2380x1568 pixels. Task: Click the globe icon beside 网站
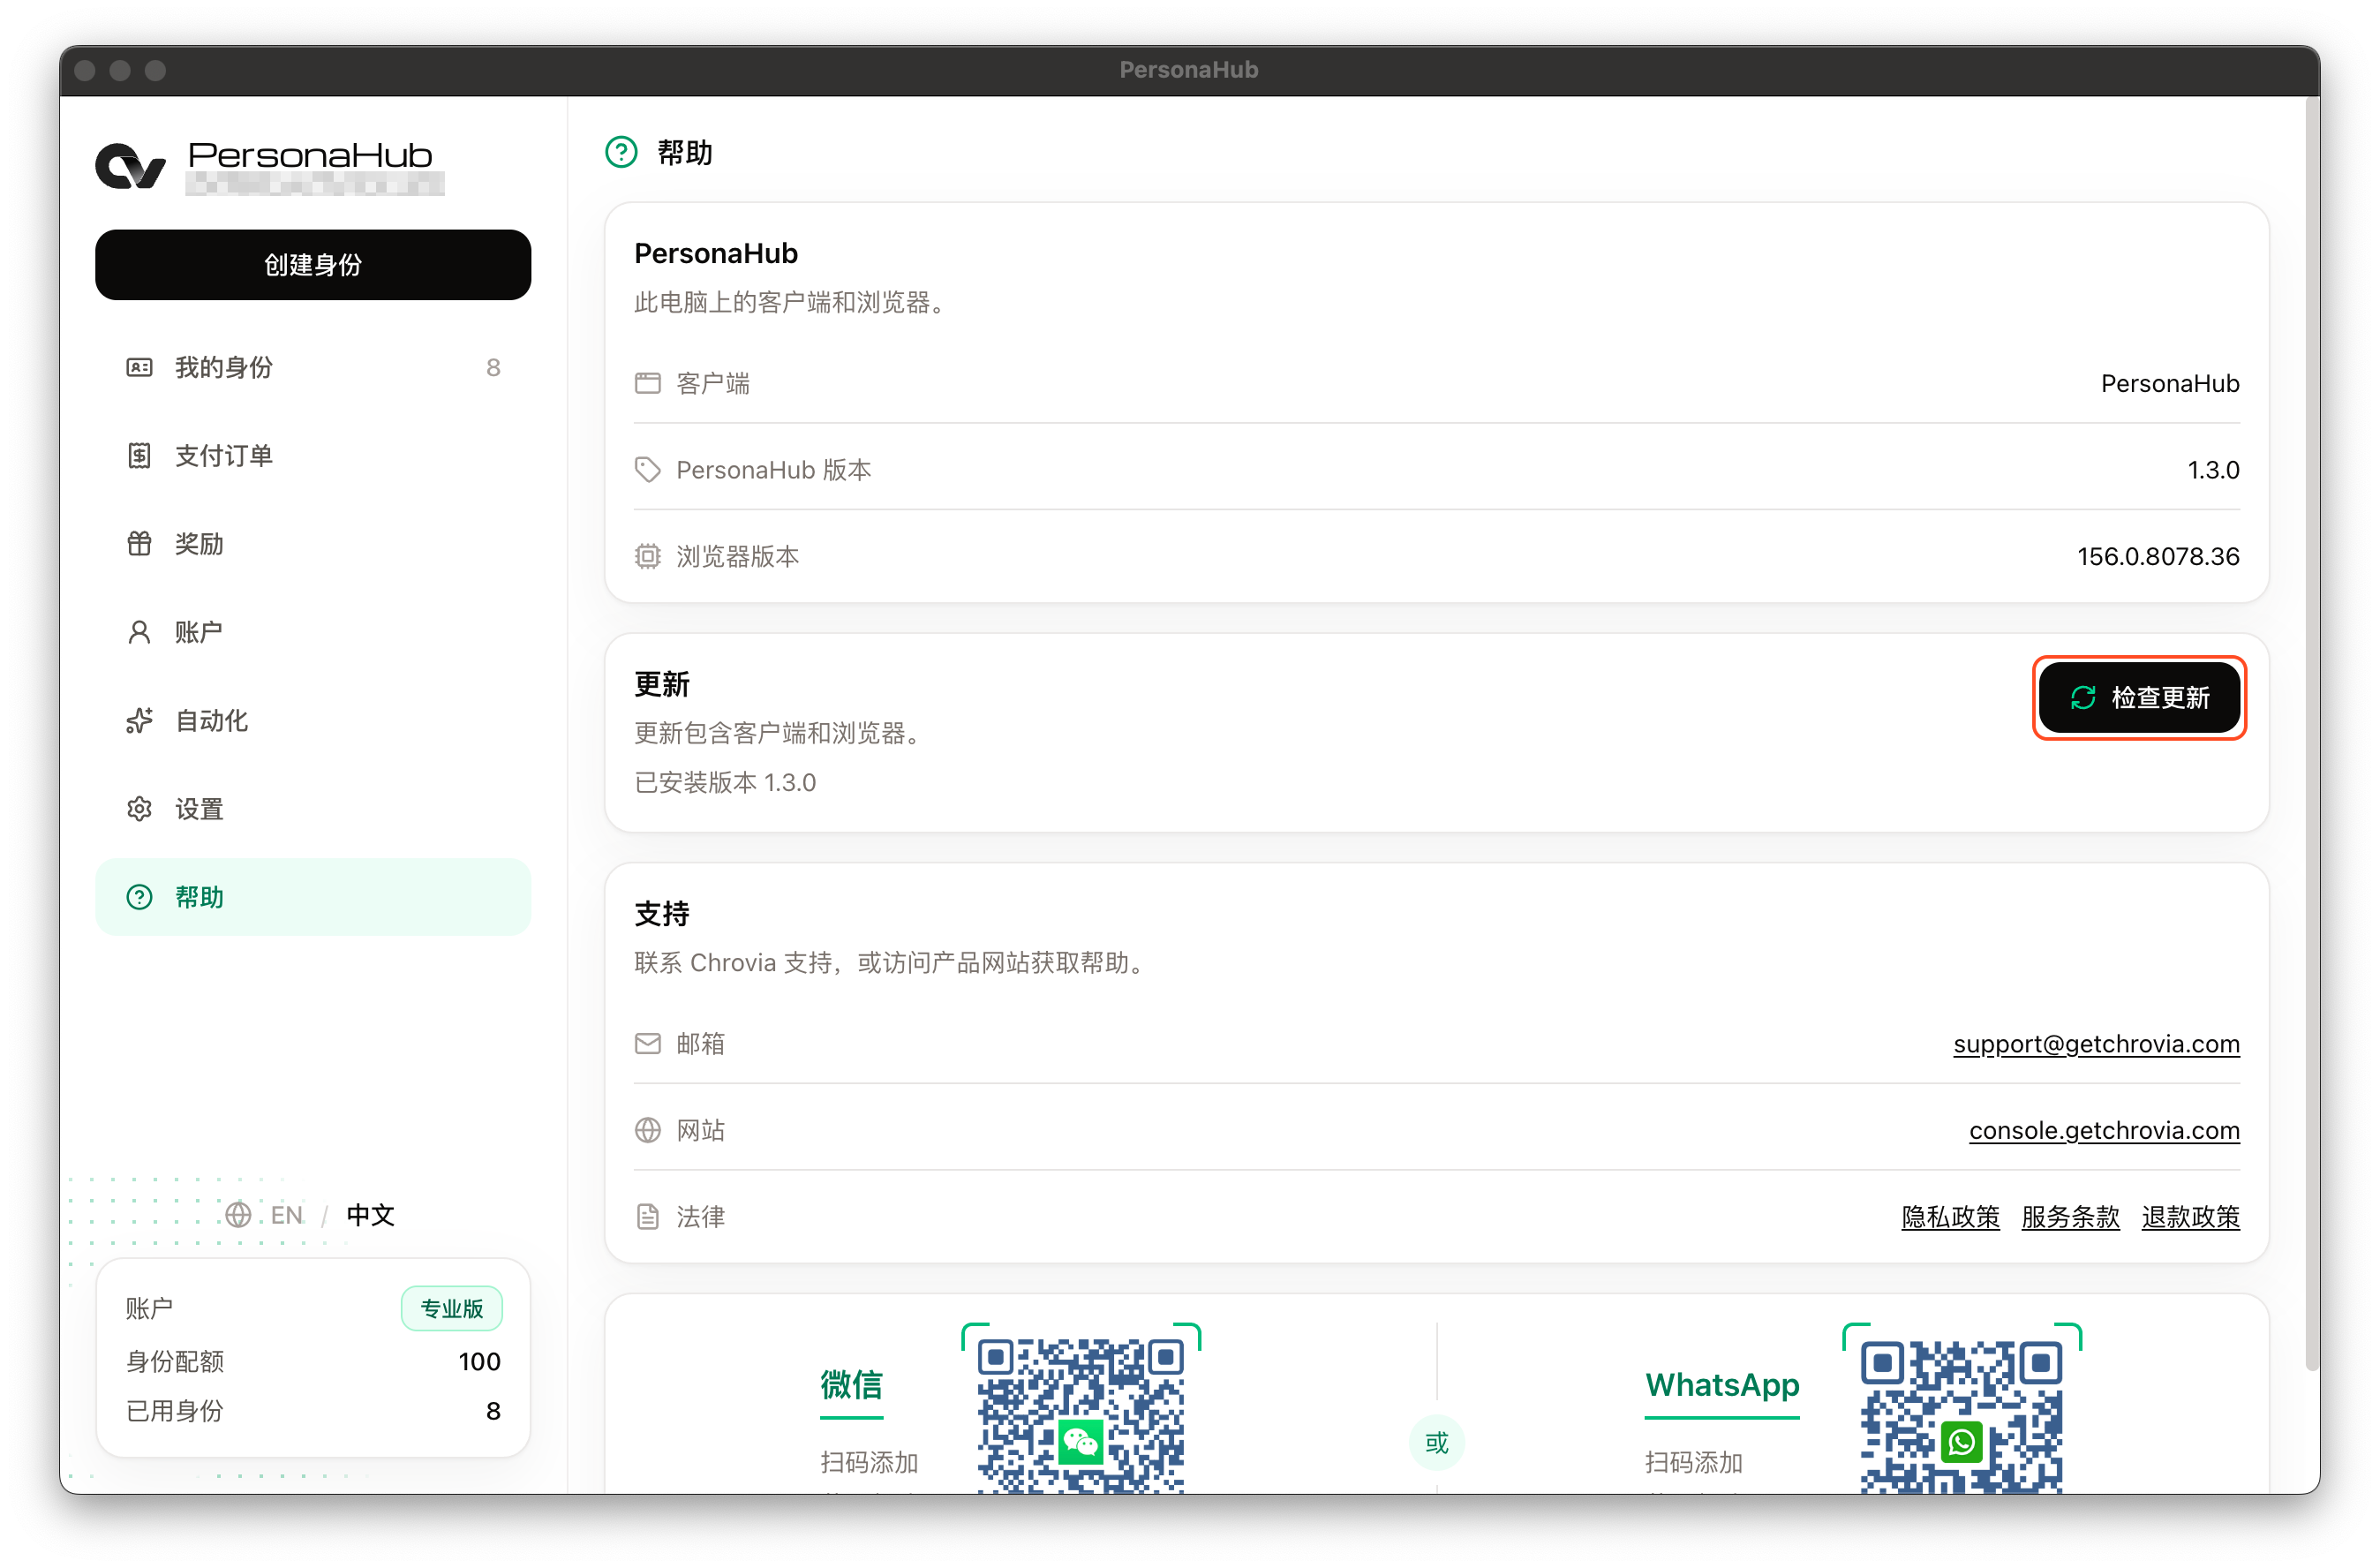pyautogui.click(x=648, y=1130)
